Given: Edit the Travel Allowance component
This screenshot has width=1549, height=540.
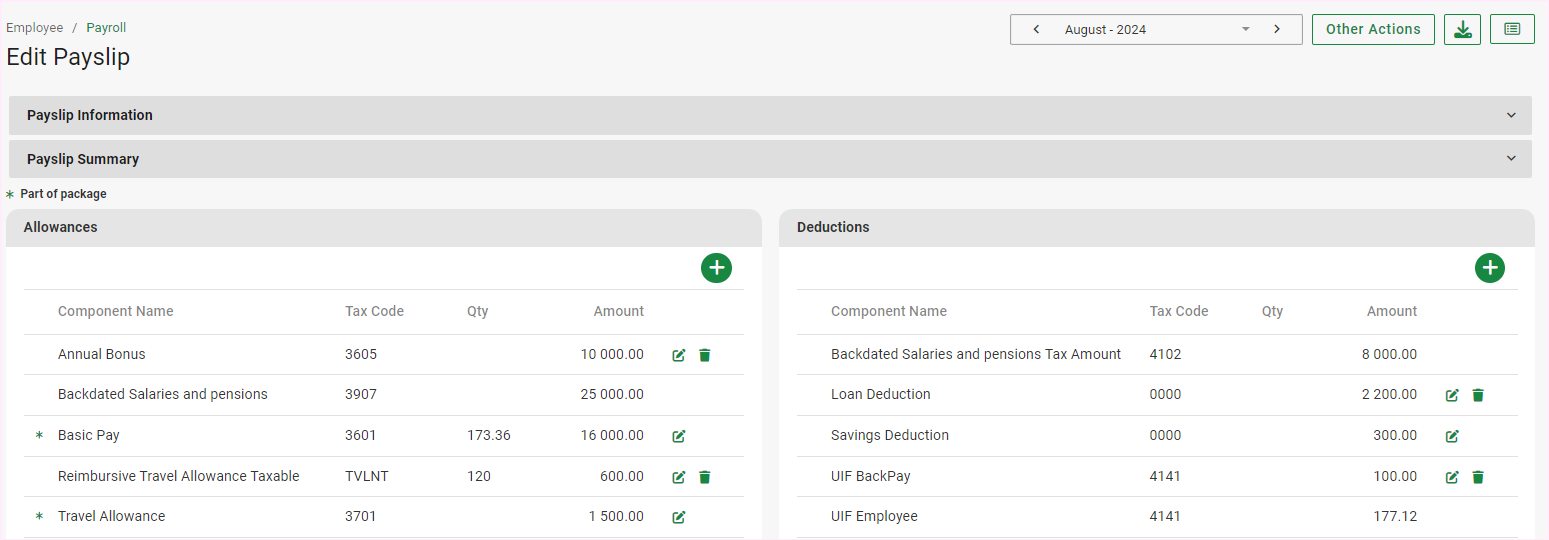Looking at the screenshot, I should (x=679, y=517).
